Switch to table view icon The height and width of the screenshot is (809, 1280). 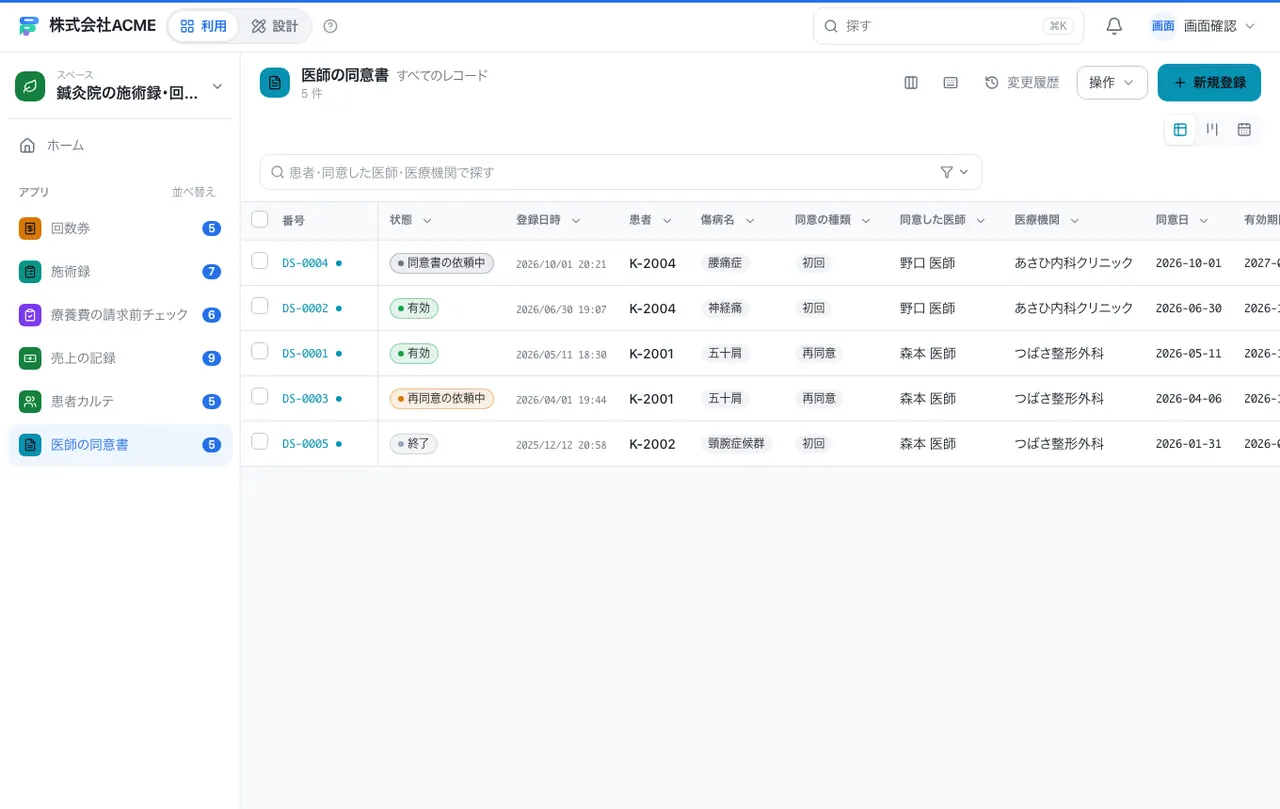(1180, 129)
